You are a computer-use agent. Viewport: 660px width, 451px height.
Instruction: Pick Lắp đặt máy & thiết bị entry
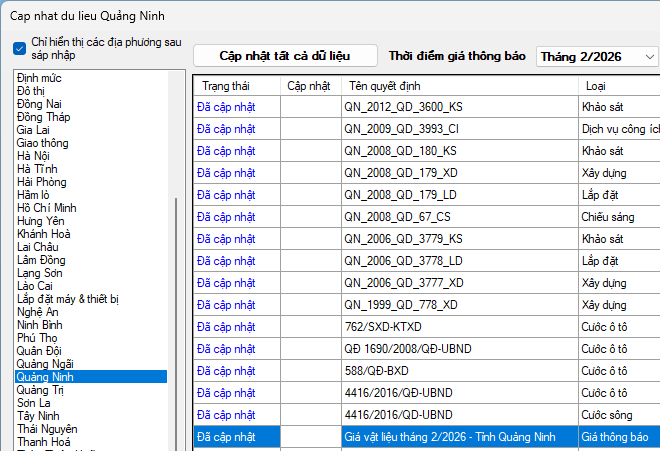68,298
